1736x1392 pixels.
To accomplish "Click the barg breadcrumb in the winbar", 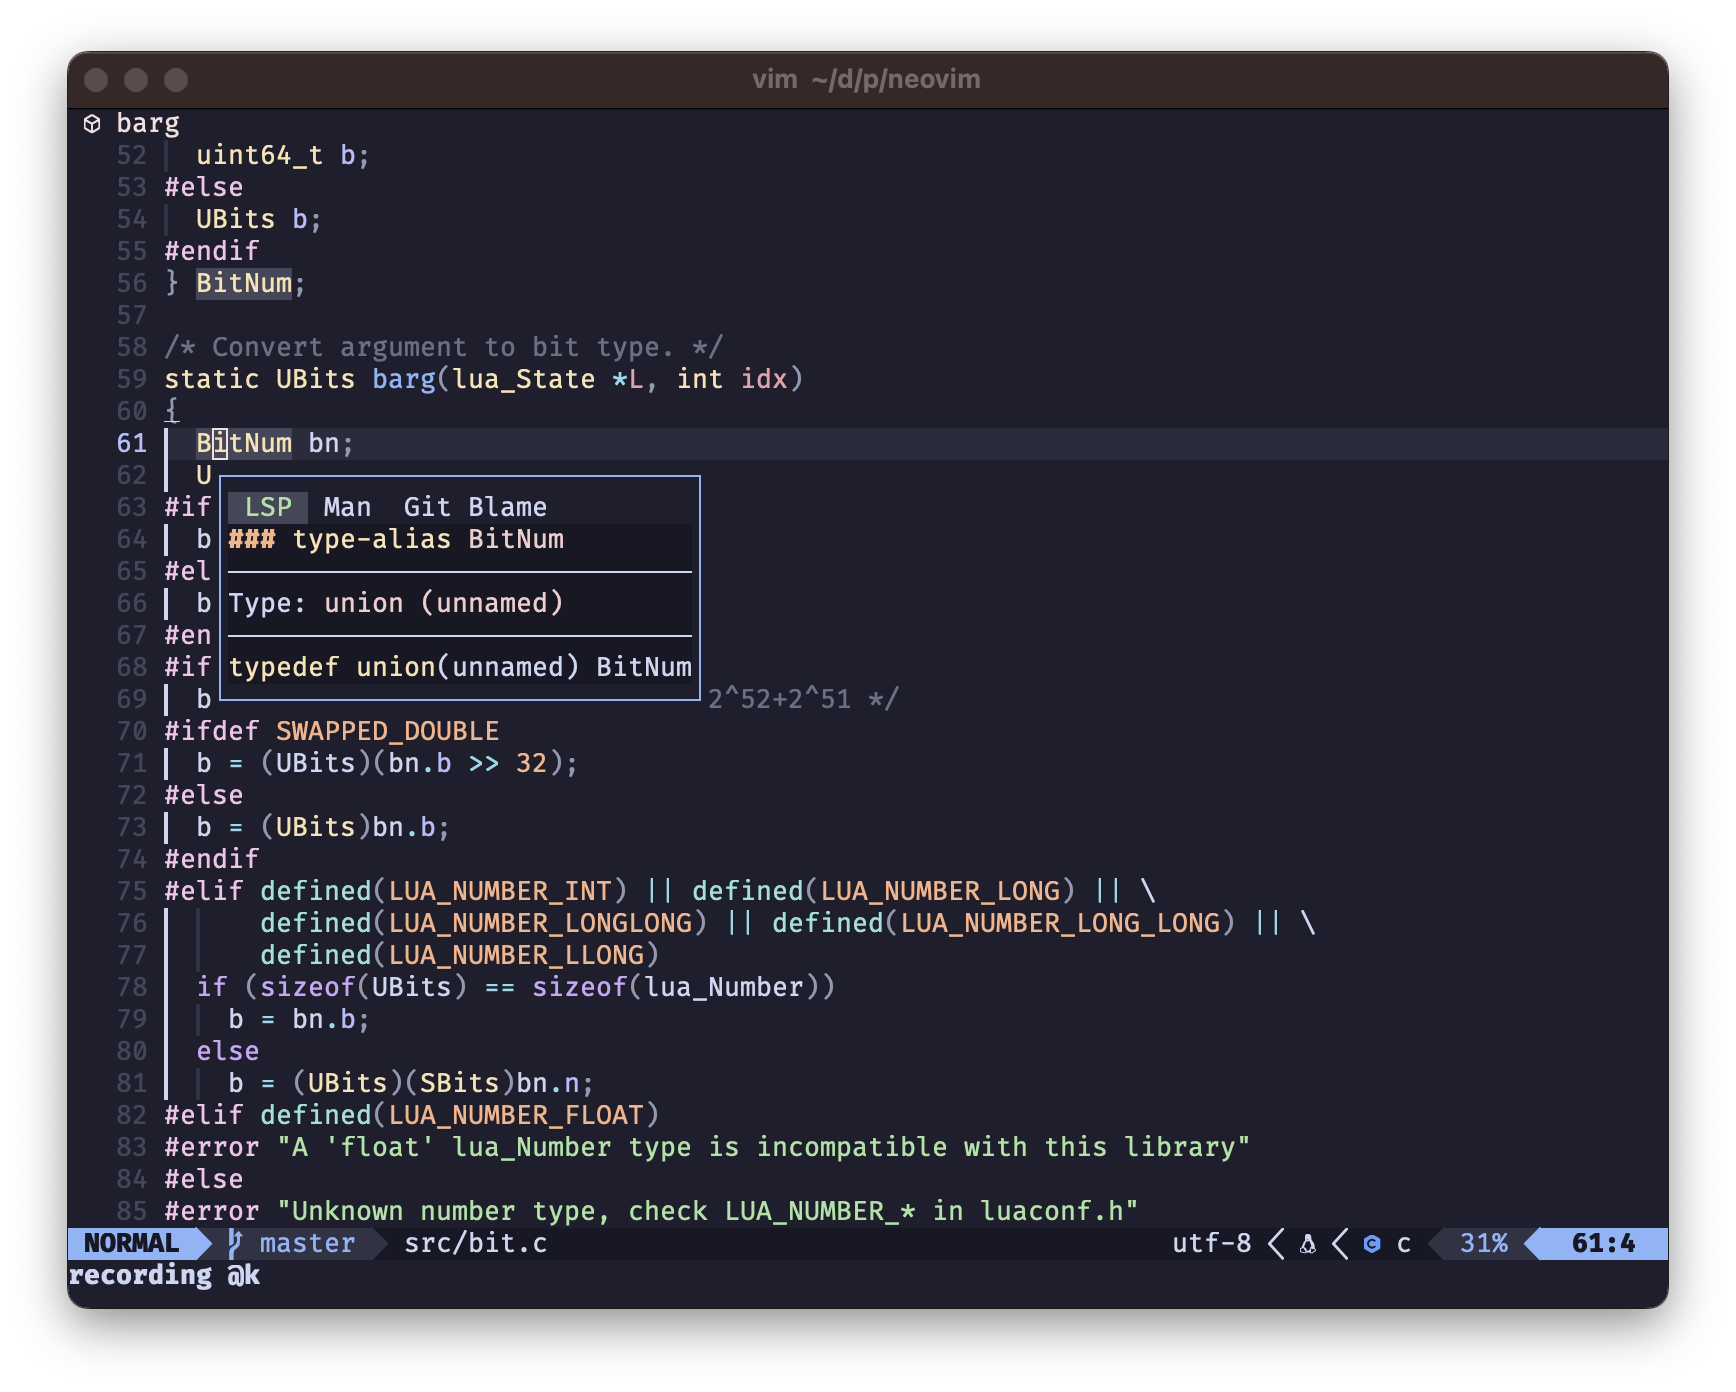I will coord(148,123).
